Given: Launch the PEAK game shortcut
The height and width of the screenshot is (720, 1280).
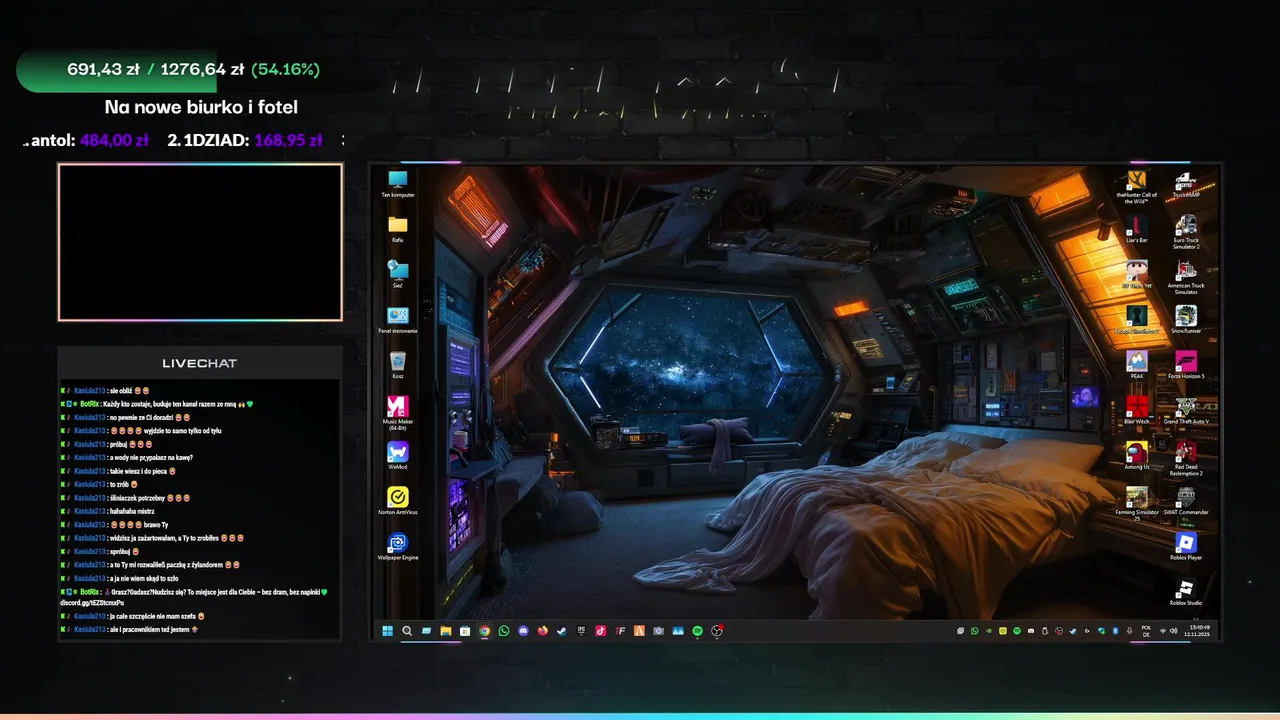Looking at the screenshot, I should [x=1136, y=365].
